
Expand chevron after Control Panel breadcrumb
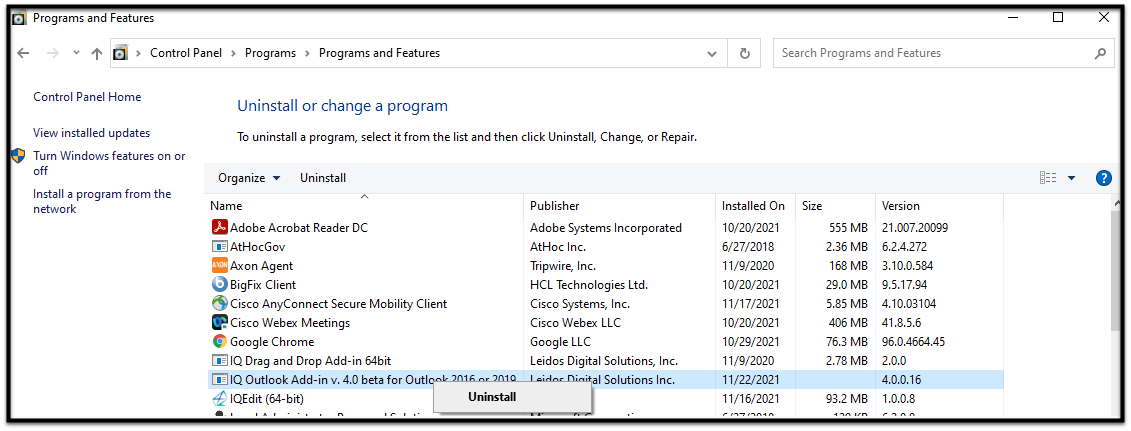[234, 53]
